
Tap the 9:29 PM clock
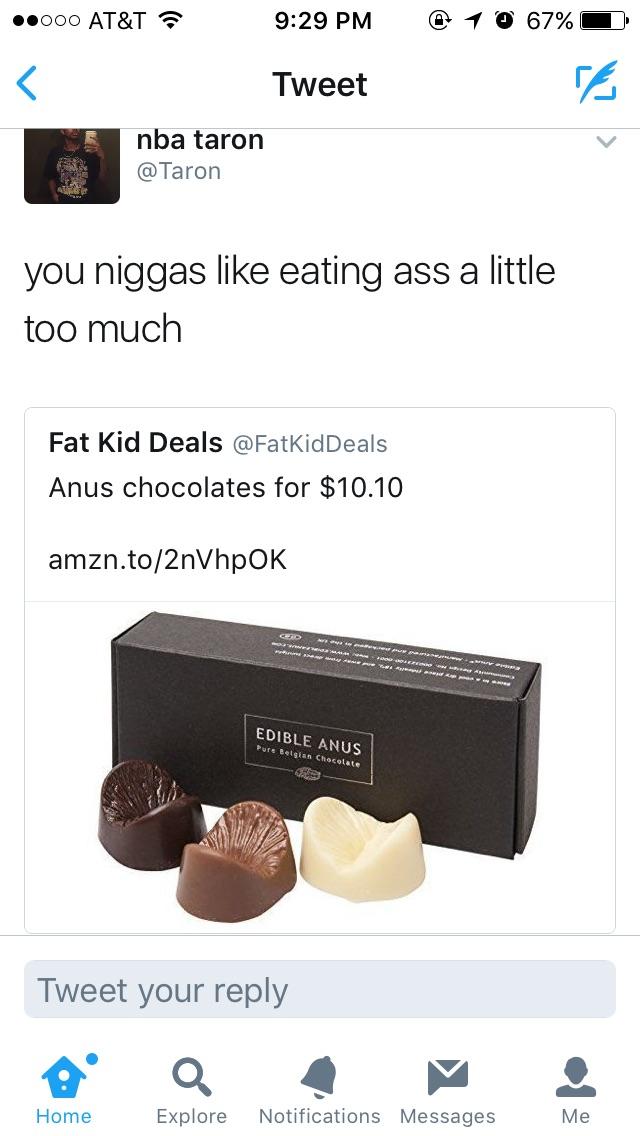pyautogui.click(x=323, y=21)
